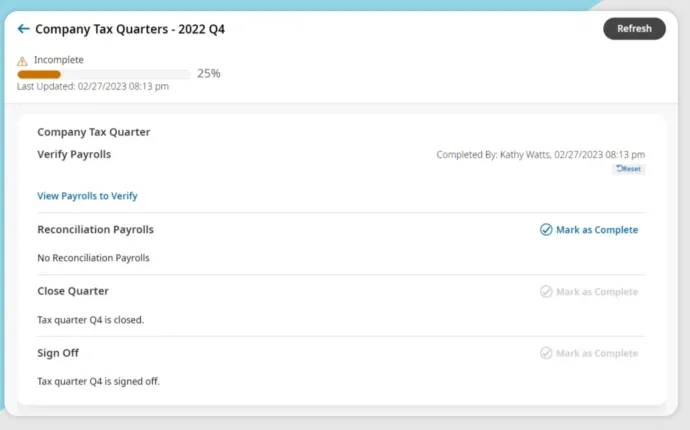This screenshot has width=690, height=430.
Task: Click the Last Updated timestamp text
Action: click(x=93, y=87)
